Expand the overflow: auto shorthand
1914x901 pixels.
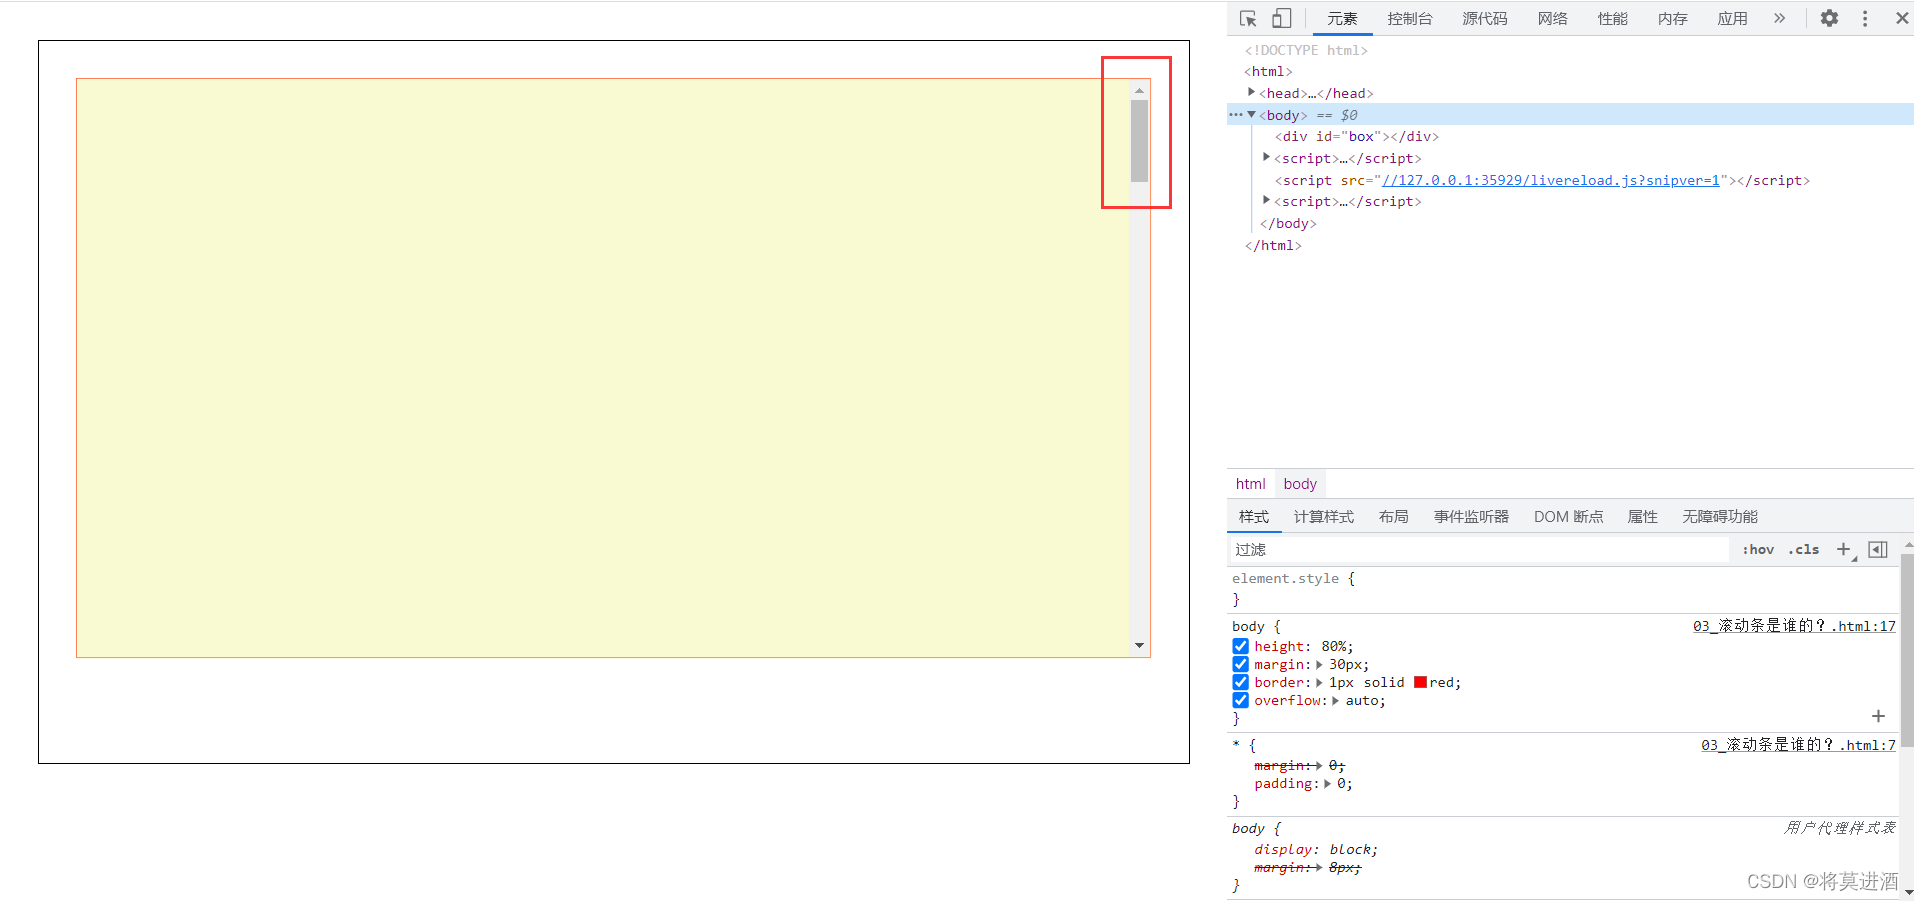1336,701
